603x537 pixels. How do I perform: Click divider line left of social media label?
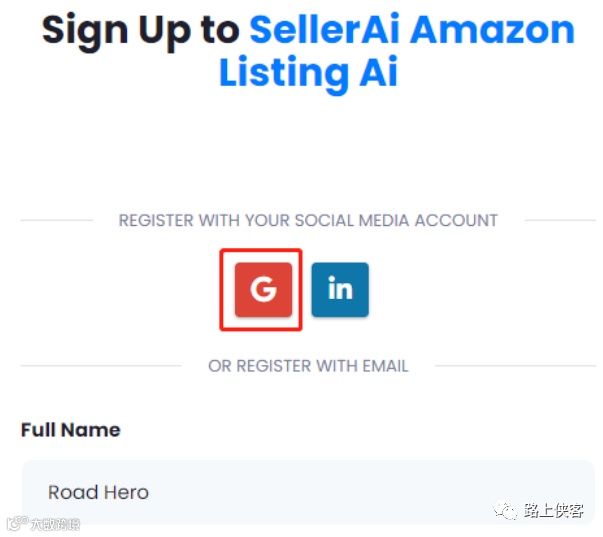[56, 220]
